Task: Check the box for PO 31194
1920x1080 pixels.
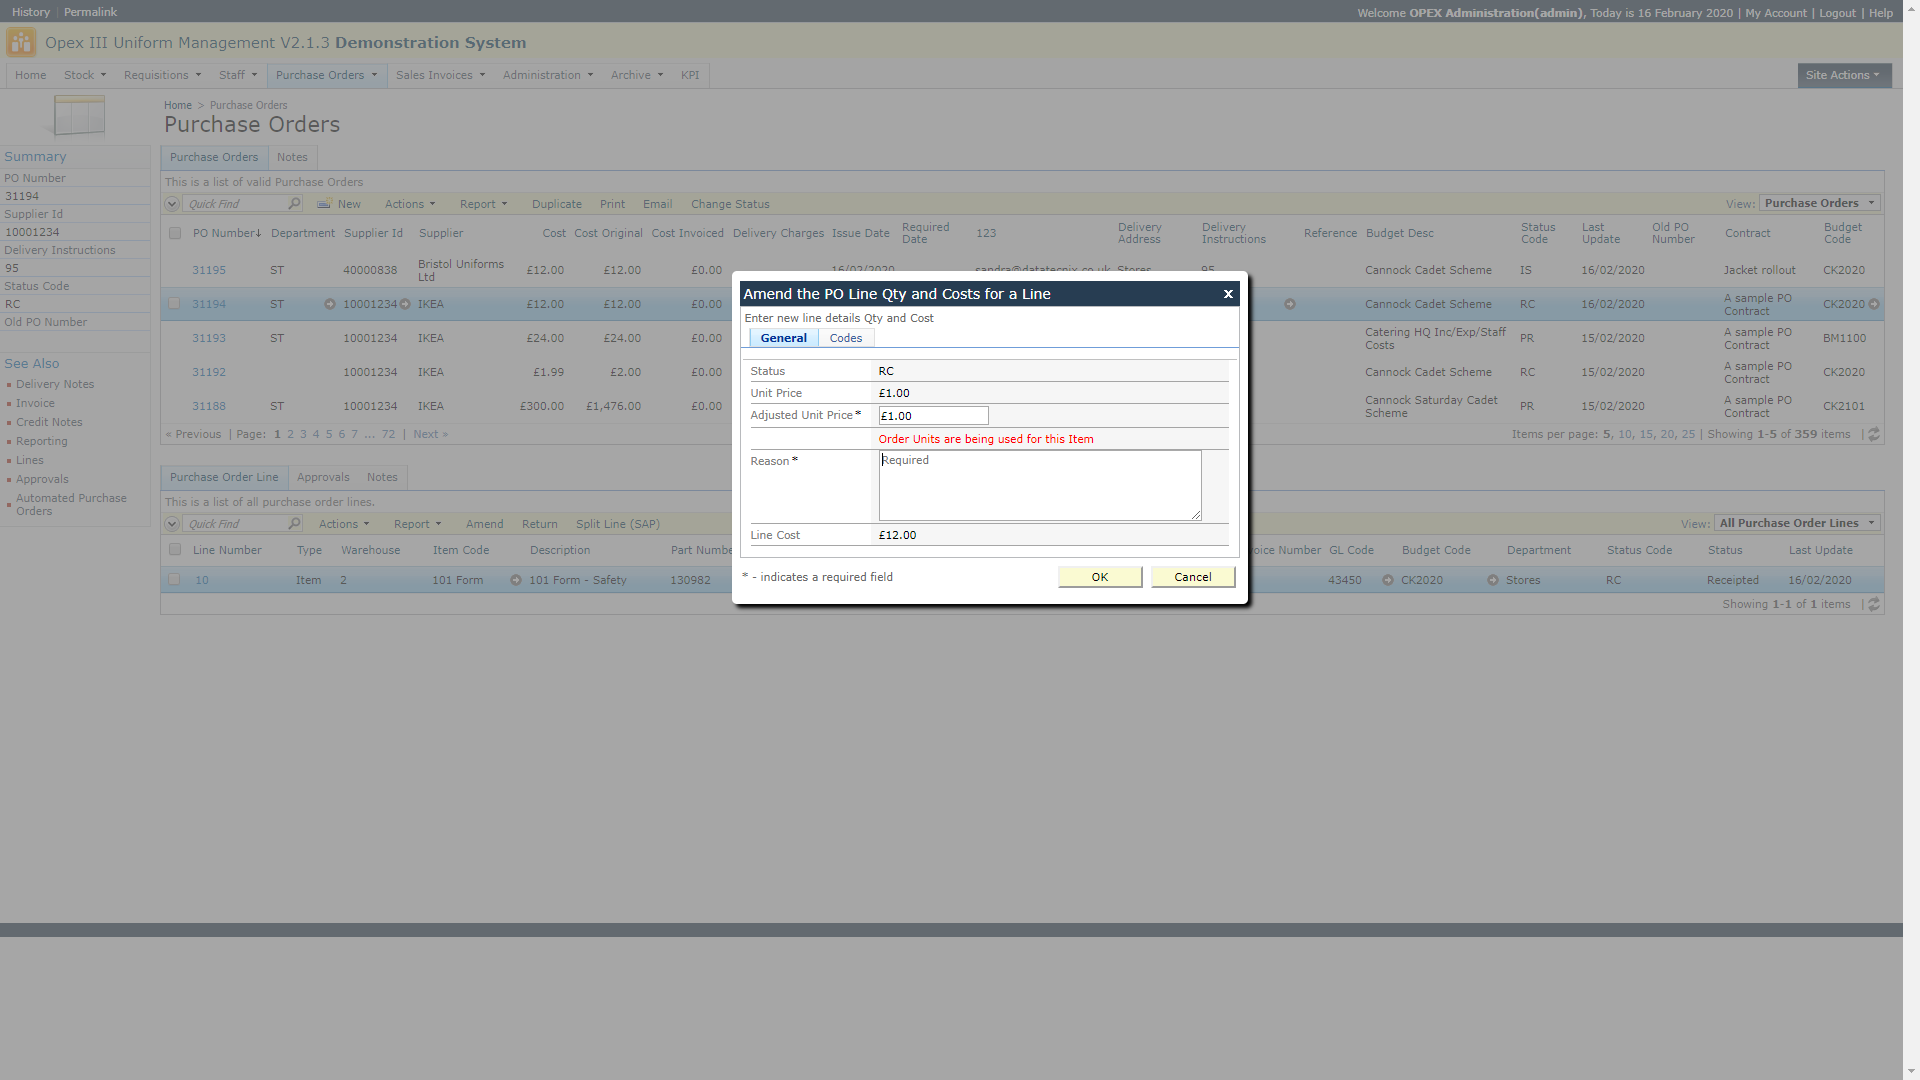Action: pos(175,304)
